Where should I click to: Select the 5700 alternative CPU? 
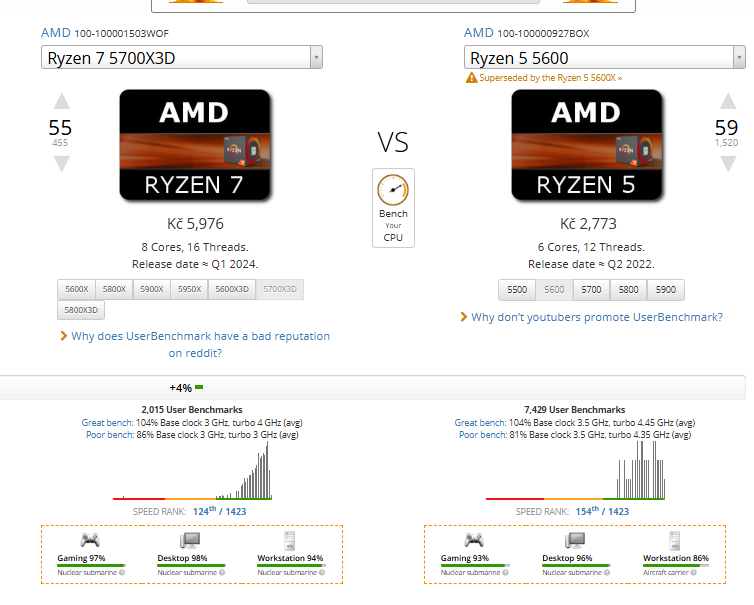tap(591, 289)
